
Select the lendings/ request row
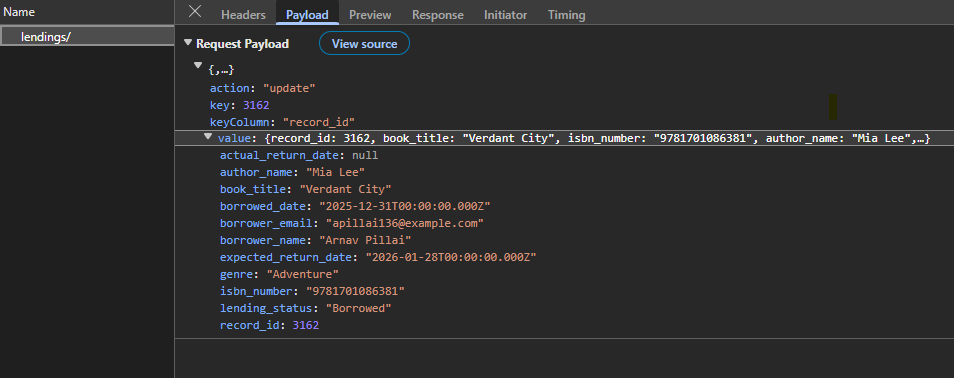(x=87, y=37)
